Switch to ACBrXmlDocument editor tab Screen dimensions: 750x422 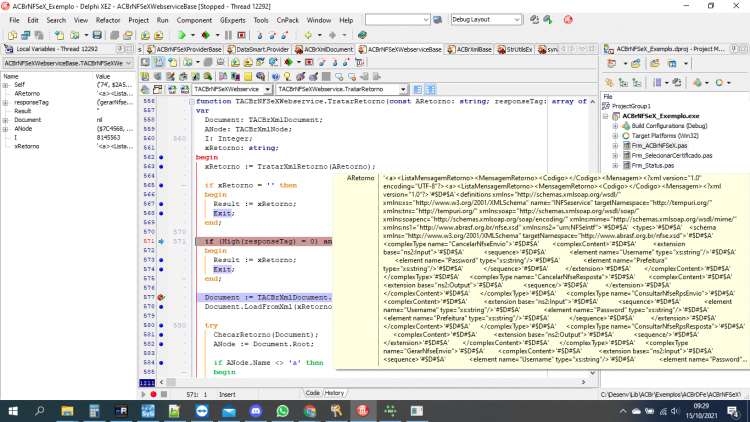point(324,49)
